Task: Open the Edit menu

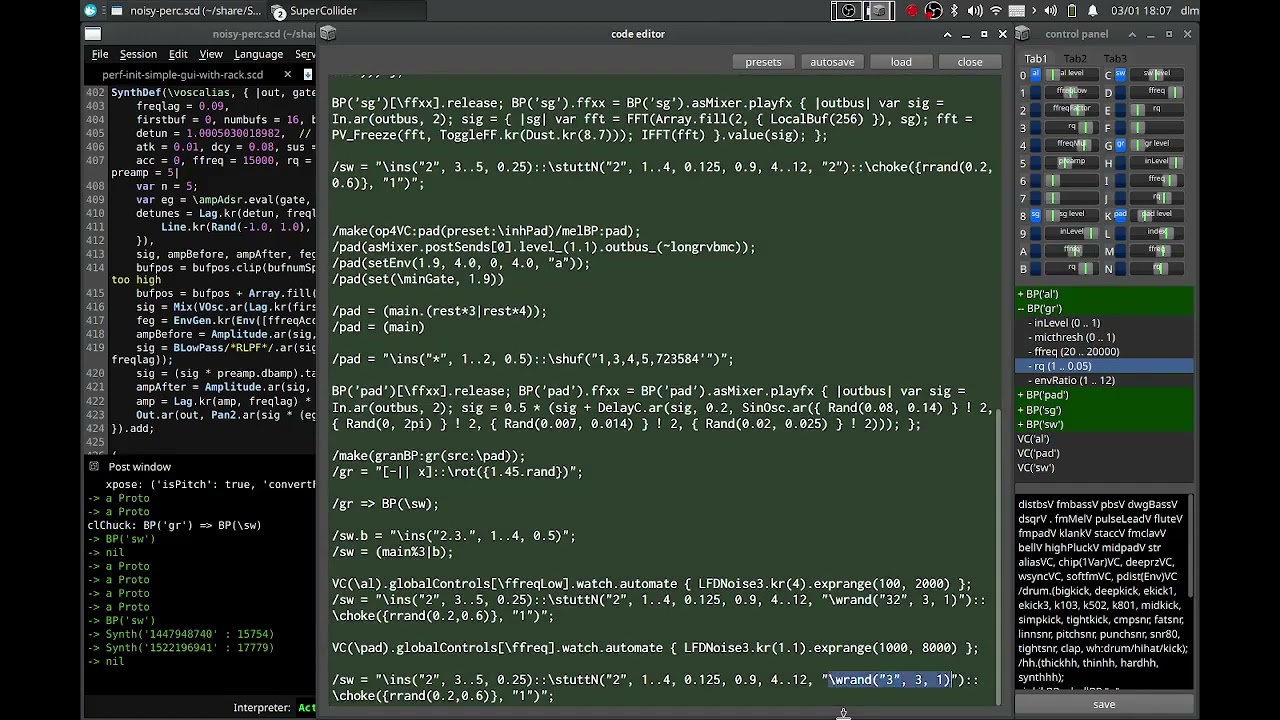Action: (x=178, y=54)
